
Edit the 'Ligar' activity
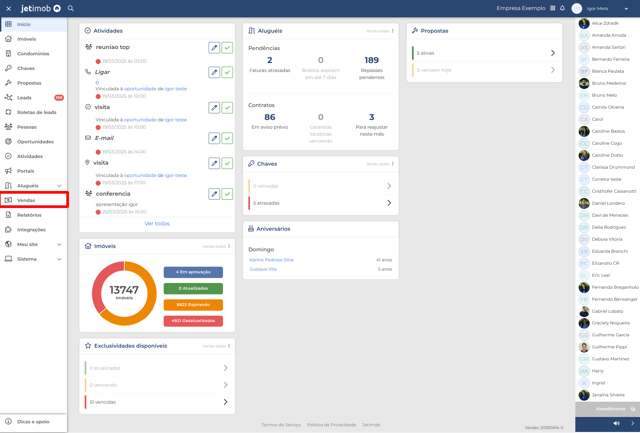tap(214, 72)
